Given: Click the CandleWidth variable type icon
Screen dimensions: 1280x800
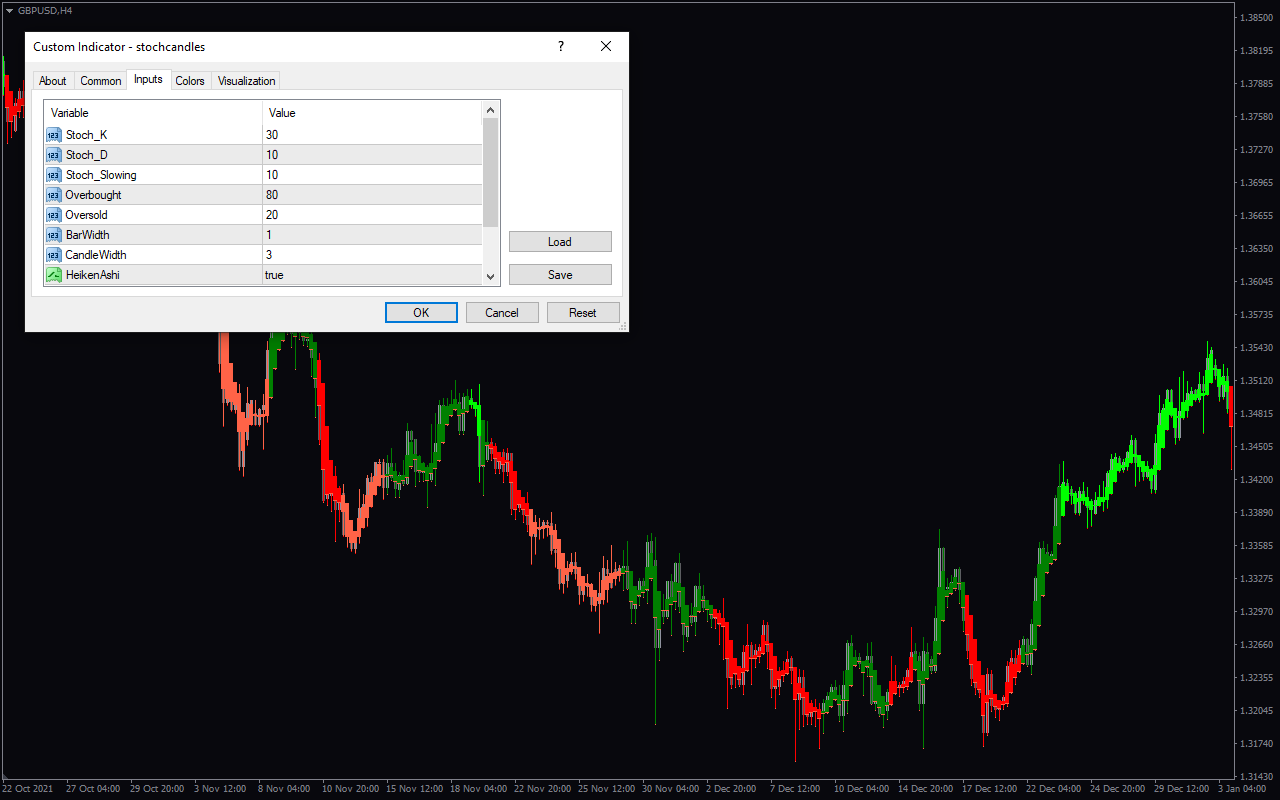Looking at the screenshot, I should click(x=53, y=255).
